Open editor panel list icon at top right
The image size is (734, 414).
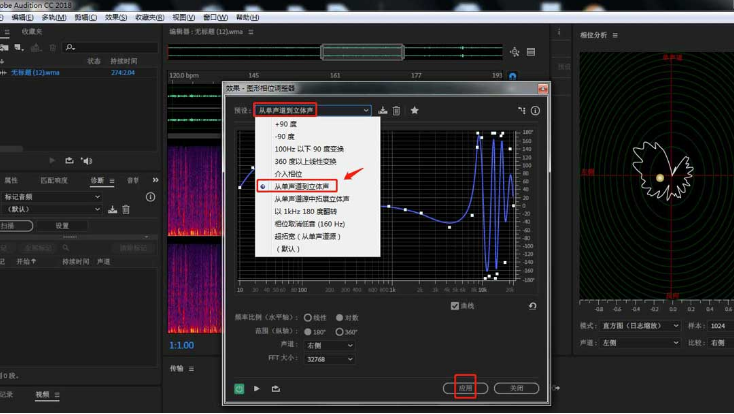[x=531, y=52]
